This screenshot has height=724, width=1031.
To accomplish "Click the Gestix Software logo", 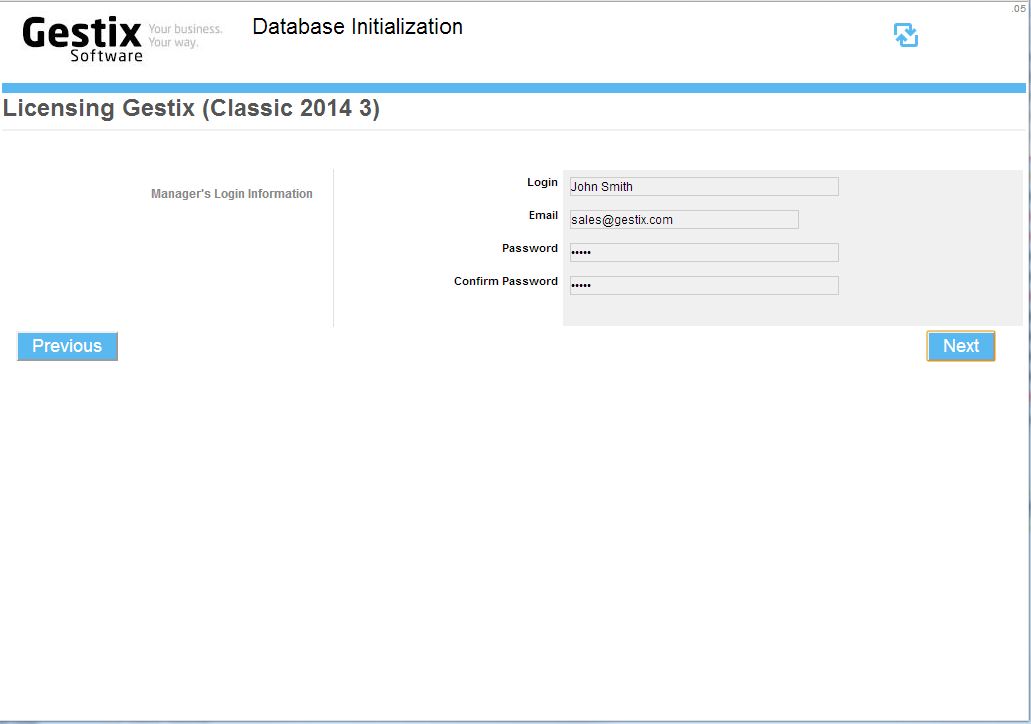I will click(x=82, y=39).
